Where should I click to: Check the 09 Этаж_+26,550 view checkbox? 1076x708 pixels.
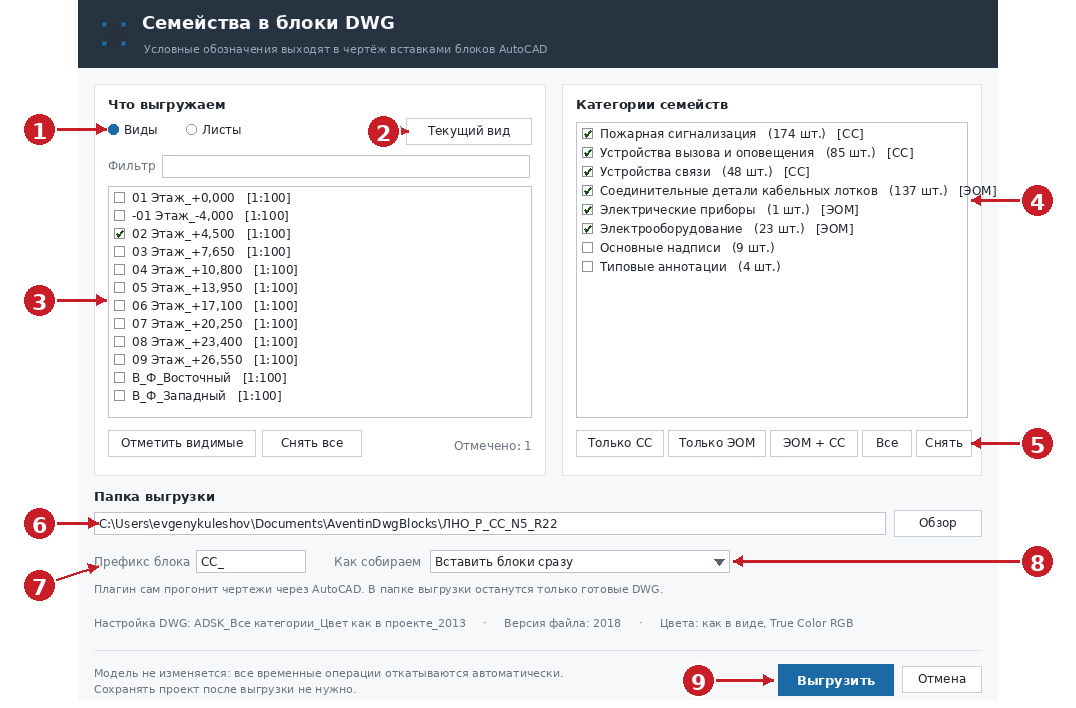point(119,359)
